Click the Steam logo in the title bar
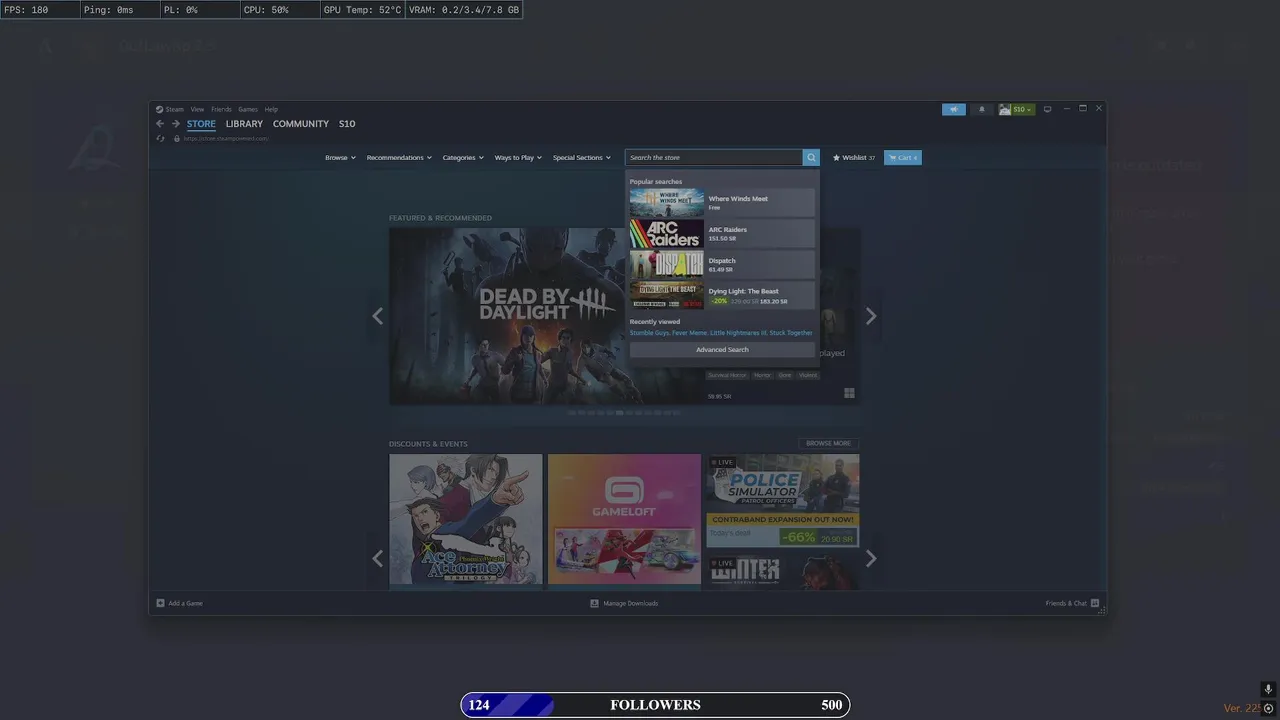Screen dimensions: 1280x720 (159, 109)
